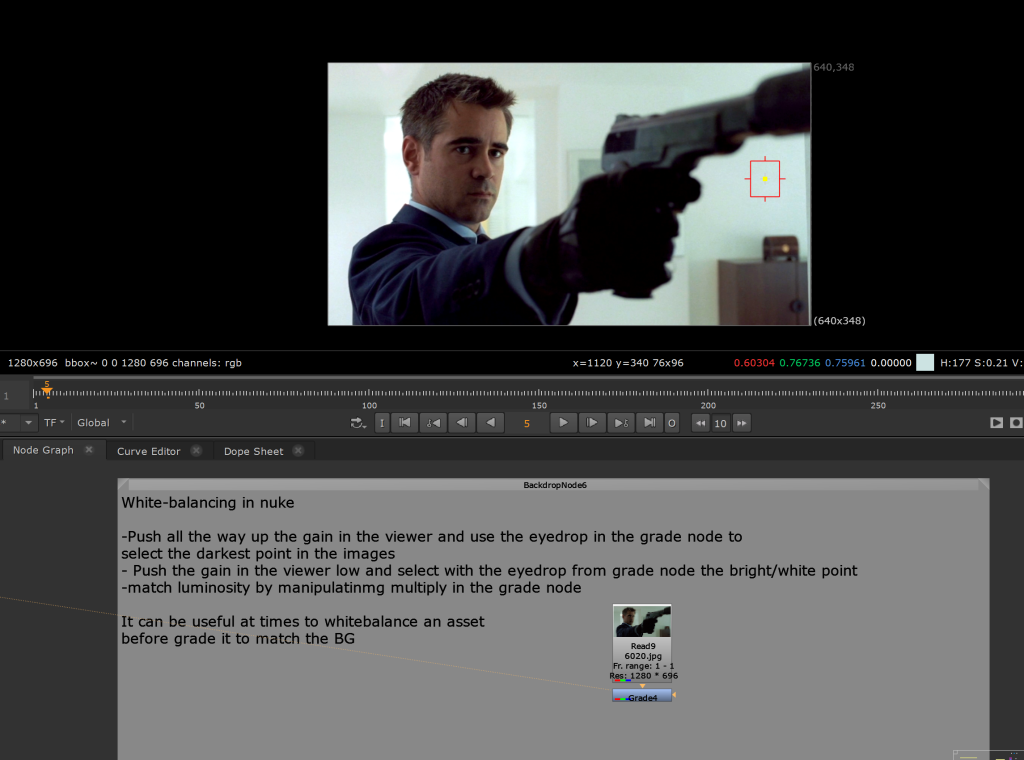This screenshot has height=760, width=1024.
Task: Step back one frame
Action: point(462,423)
